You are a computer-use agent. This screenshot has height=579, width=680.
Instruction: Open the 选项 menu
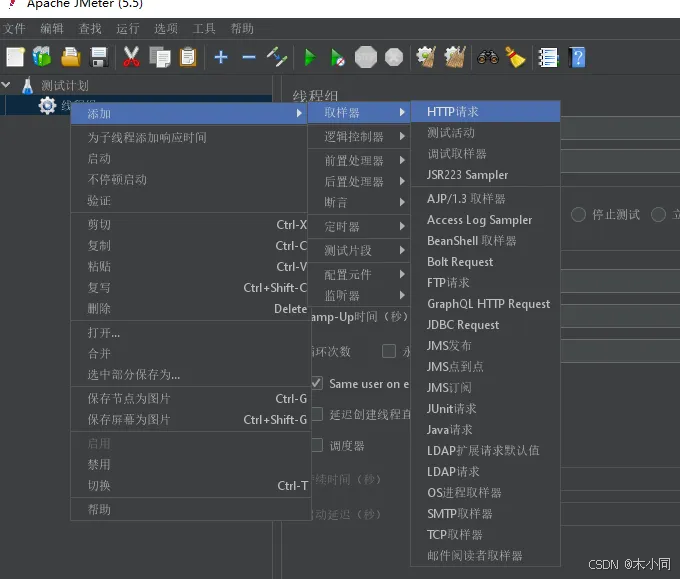[x=166, y=29]
